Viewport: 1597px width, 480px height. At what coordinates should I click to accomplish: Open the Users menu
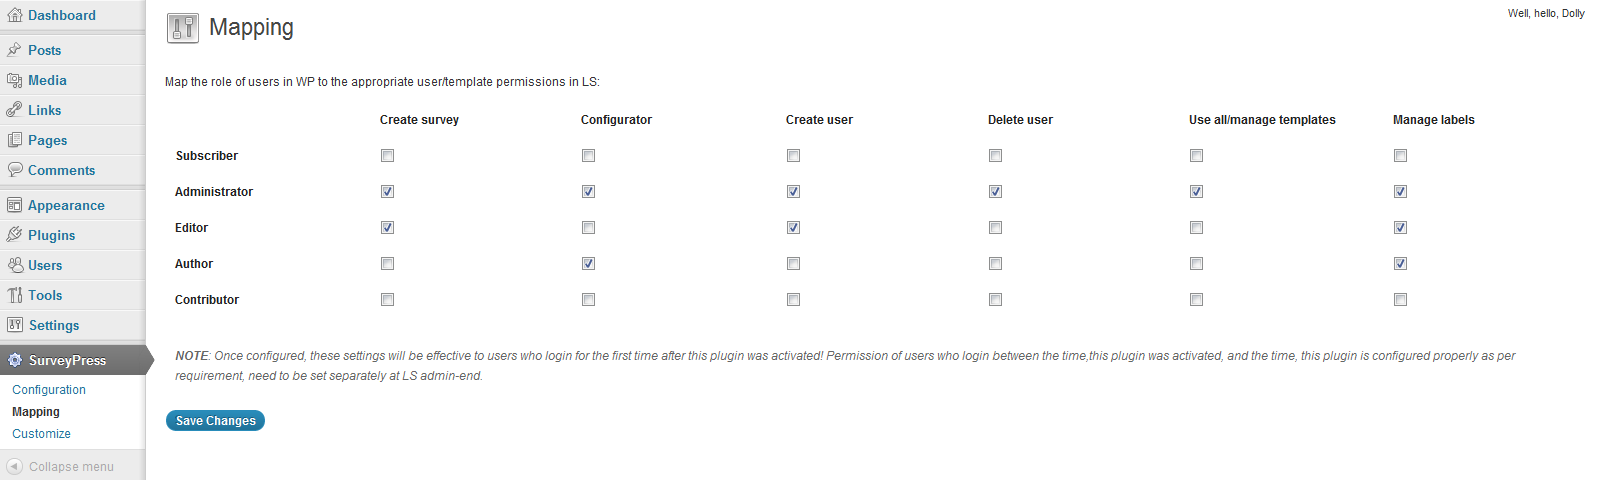tap(45, 265)
